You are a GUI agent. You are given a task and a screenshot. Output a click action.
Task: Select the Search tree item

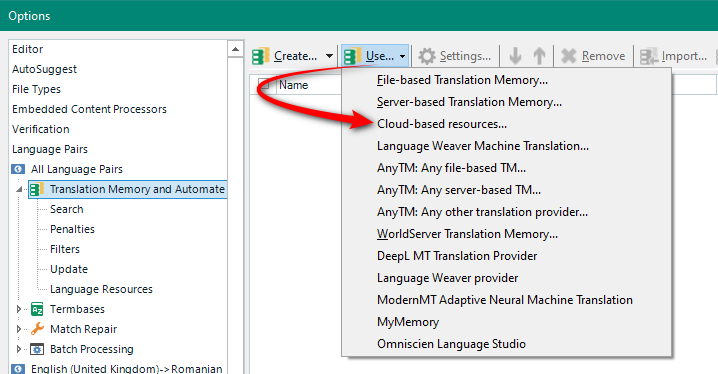[x=66, y=209]
